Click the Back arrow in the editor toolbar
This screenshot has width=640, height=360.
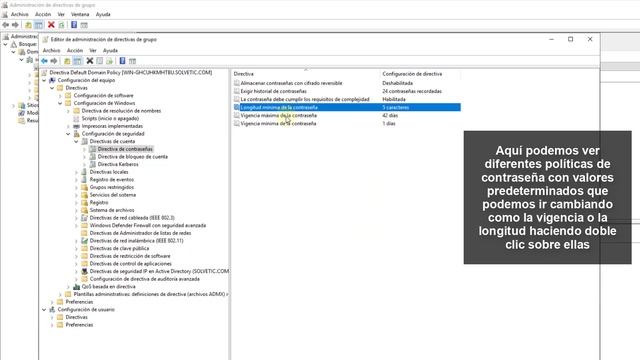[x=44, y=61]
